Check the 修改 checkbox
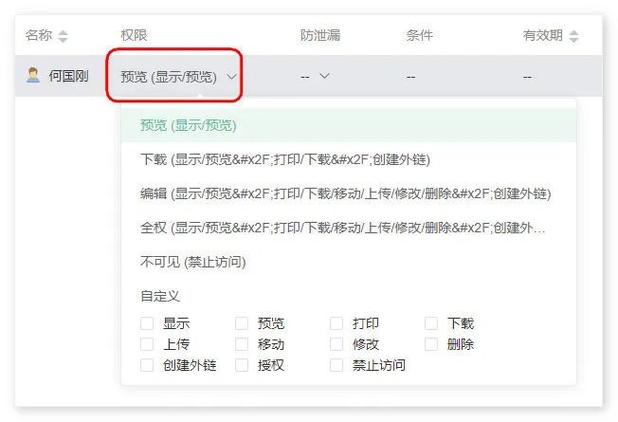 (x=336, y=344)
